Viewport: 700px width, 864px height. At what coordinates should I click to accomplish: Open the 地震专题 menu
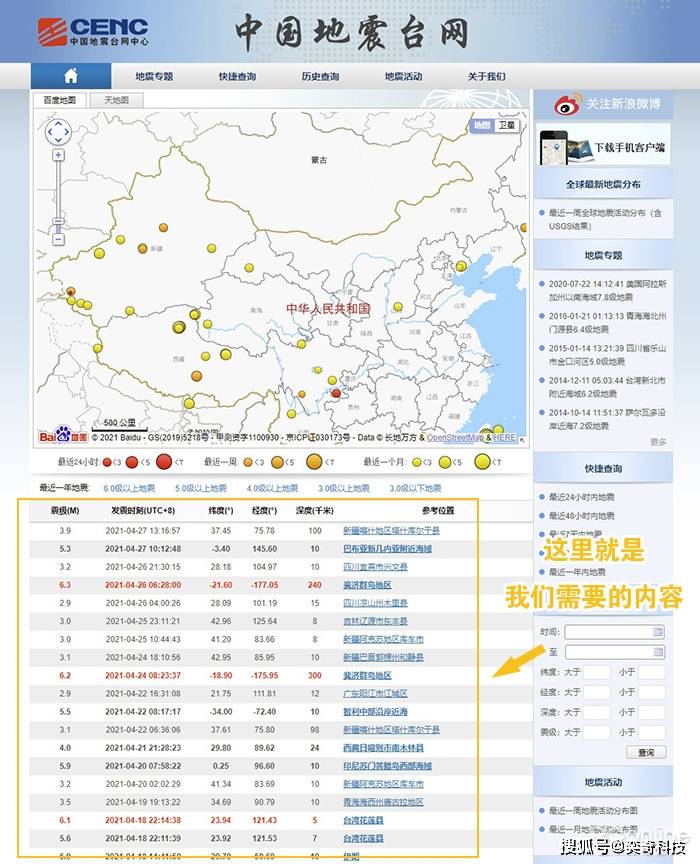coord(154,76)
